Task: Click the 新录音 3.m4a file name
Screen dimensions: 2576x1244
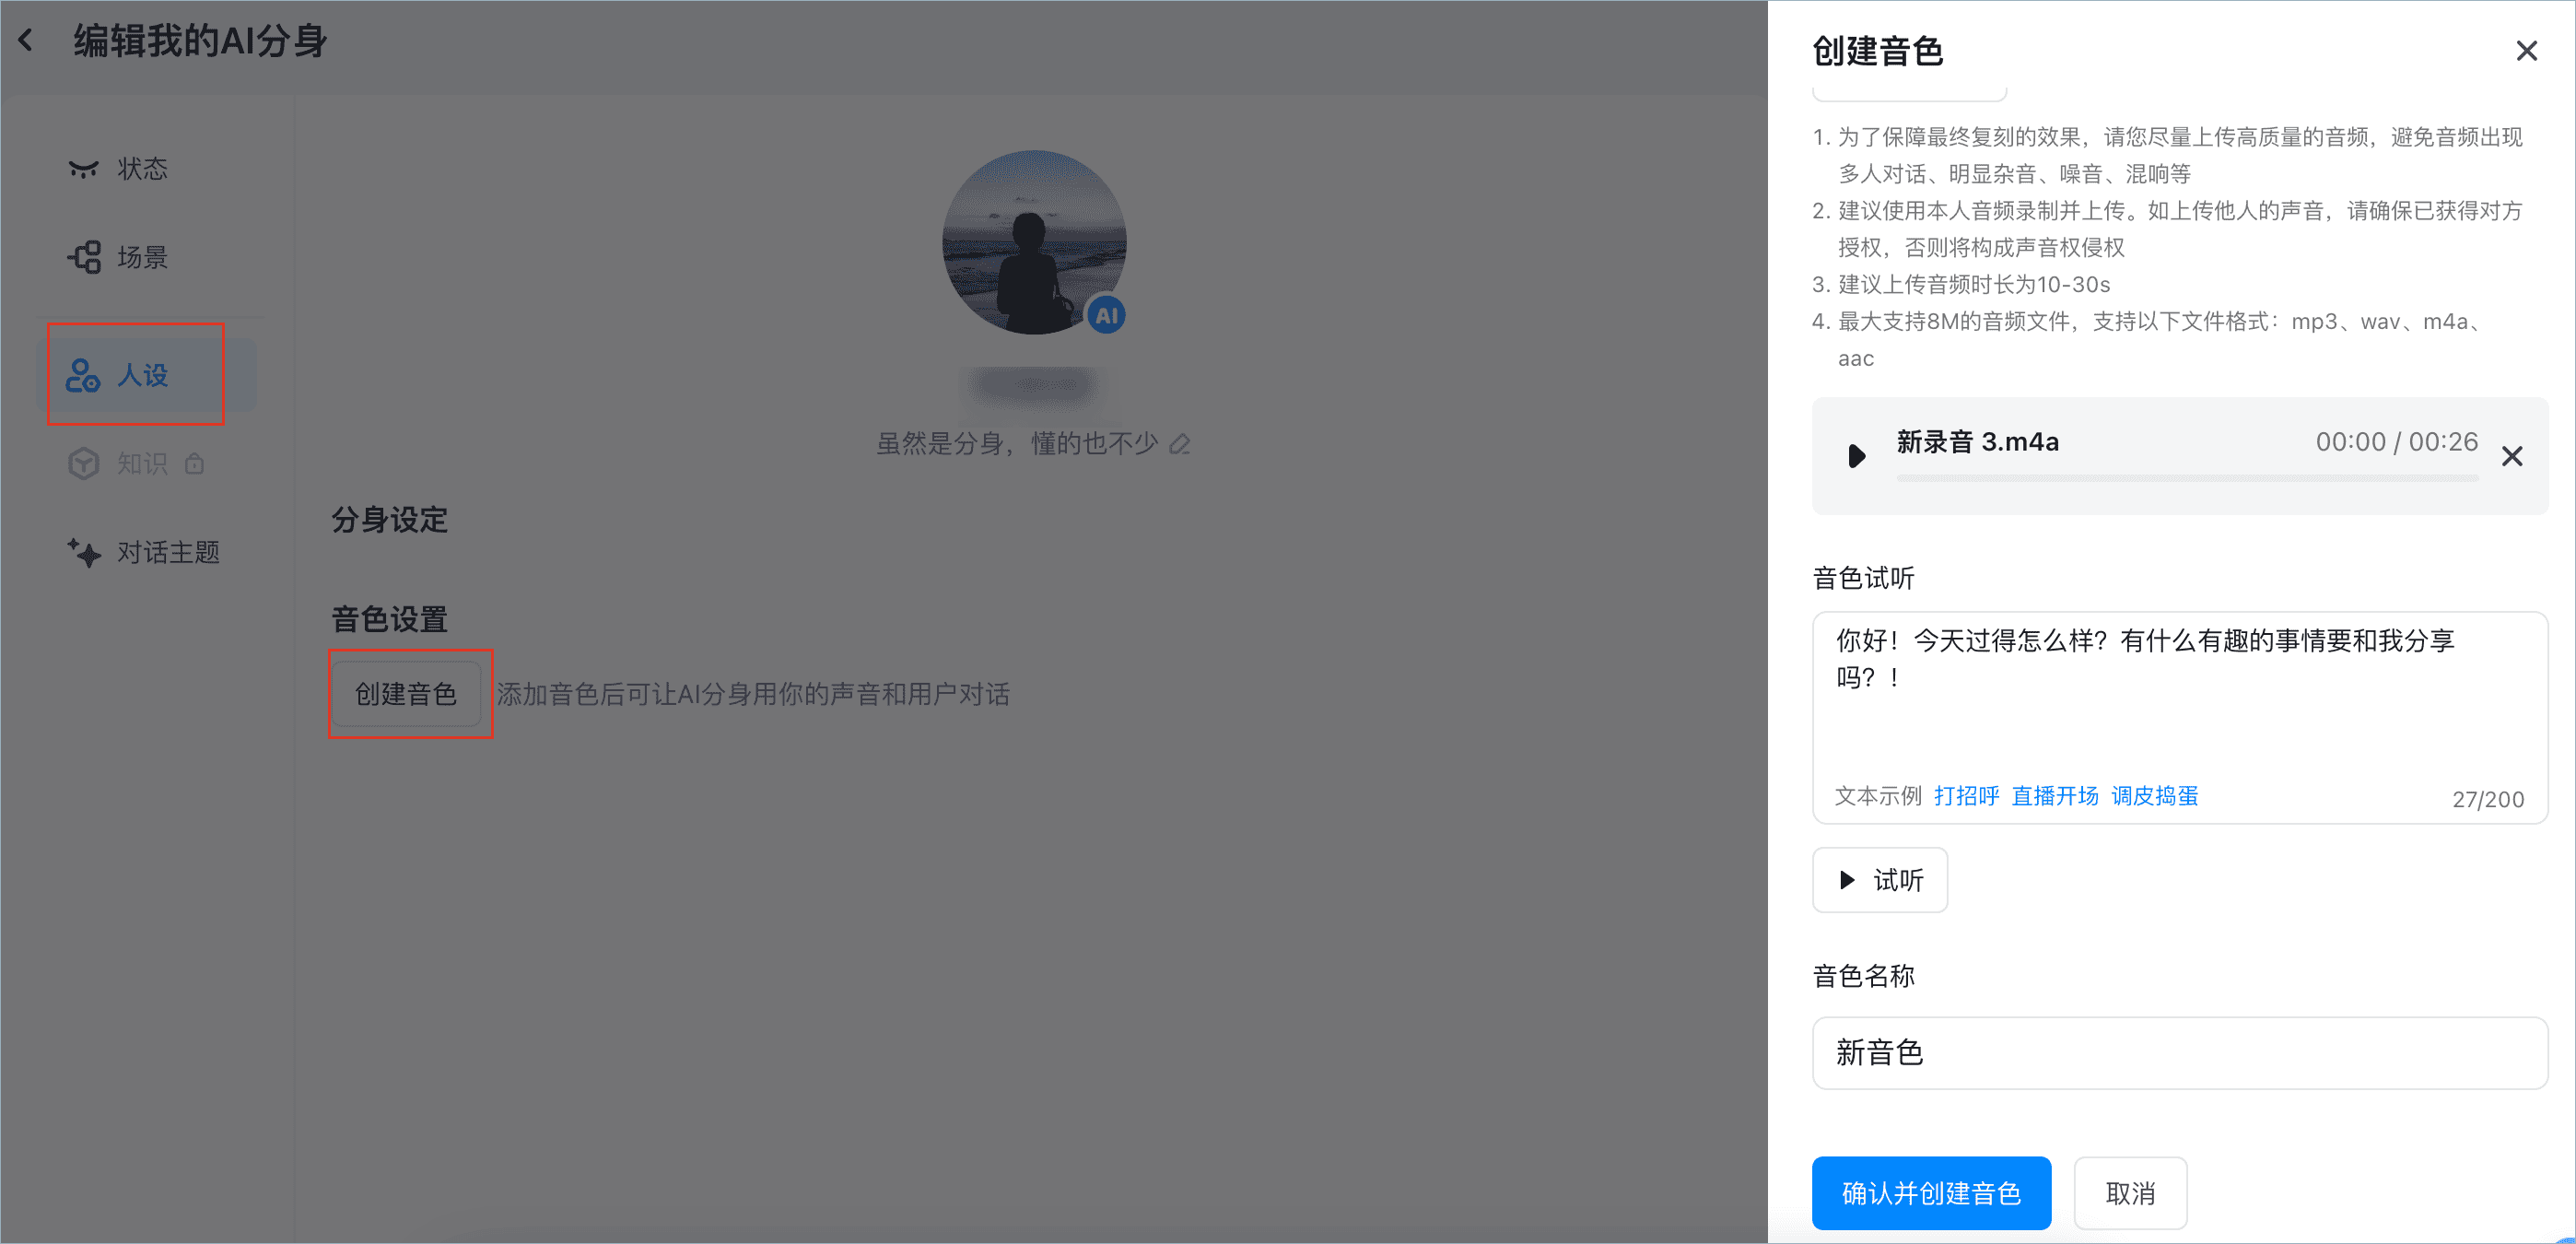Action: [x=1977, y=442]
